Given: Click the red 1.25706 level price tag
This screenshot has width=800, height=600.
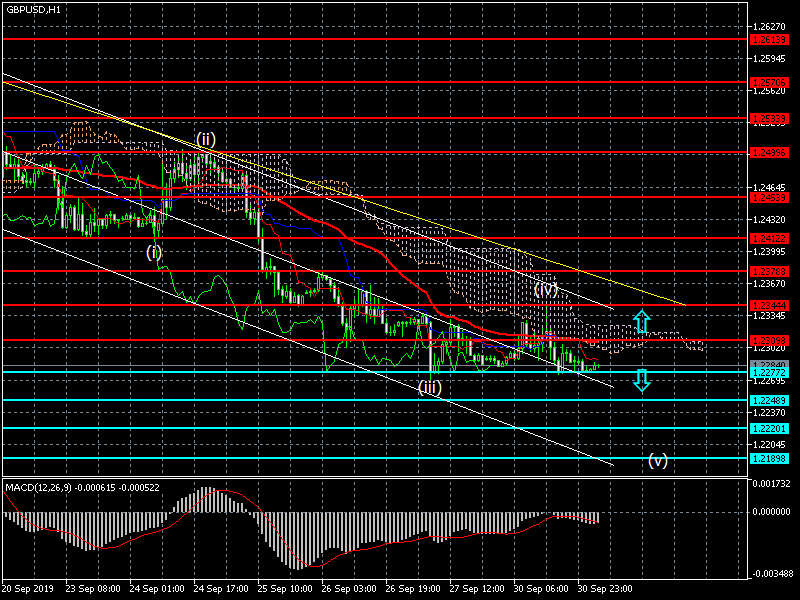Looking at the screenshot, I should [770, 83].
